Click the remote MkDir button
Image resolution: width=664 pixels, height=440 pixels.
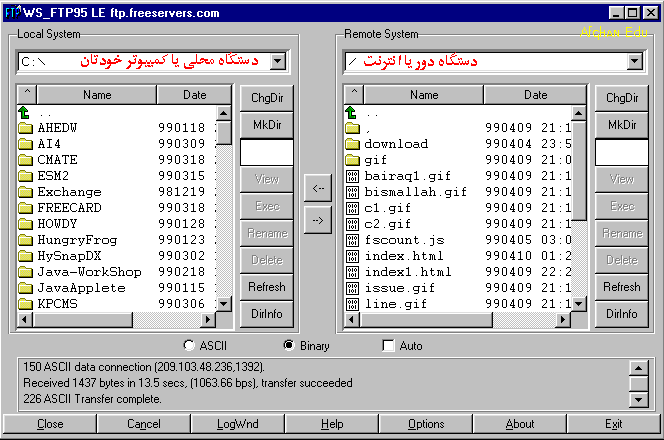[x=621, y=125]
